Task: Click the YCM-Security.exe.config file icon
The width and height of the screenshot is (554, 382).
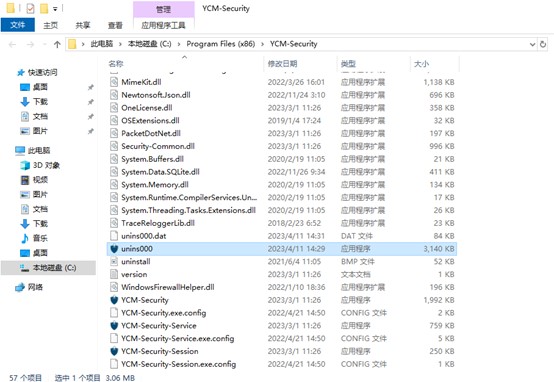Action: [x=114, y=313]
